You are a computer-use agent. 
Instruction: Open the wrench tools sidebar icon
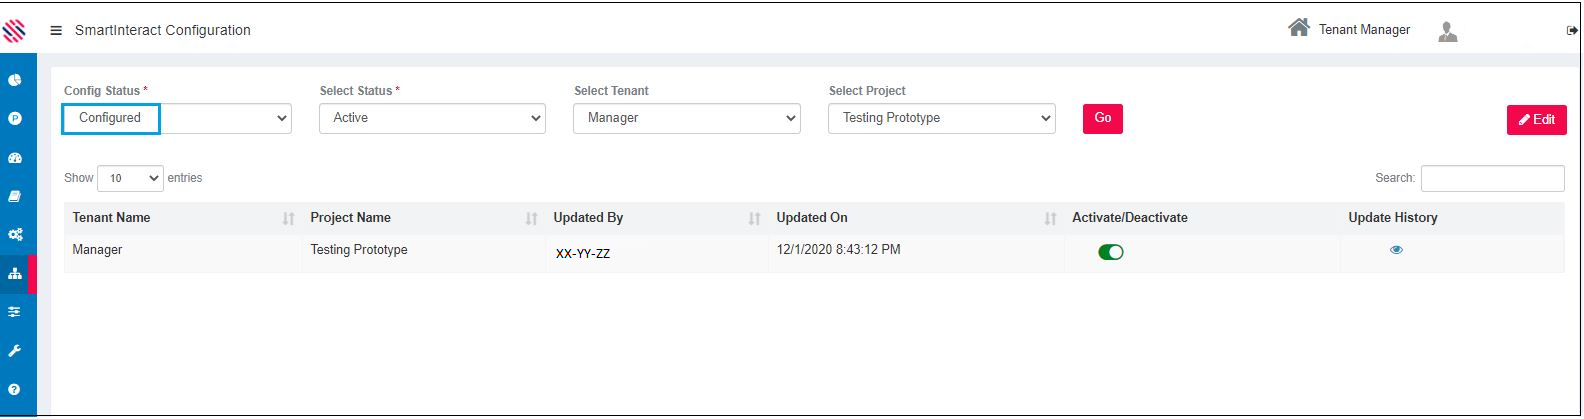point(15,351)
